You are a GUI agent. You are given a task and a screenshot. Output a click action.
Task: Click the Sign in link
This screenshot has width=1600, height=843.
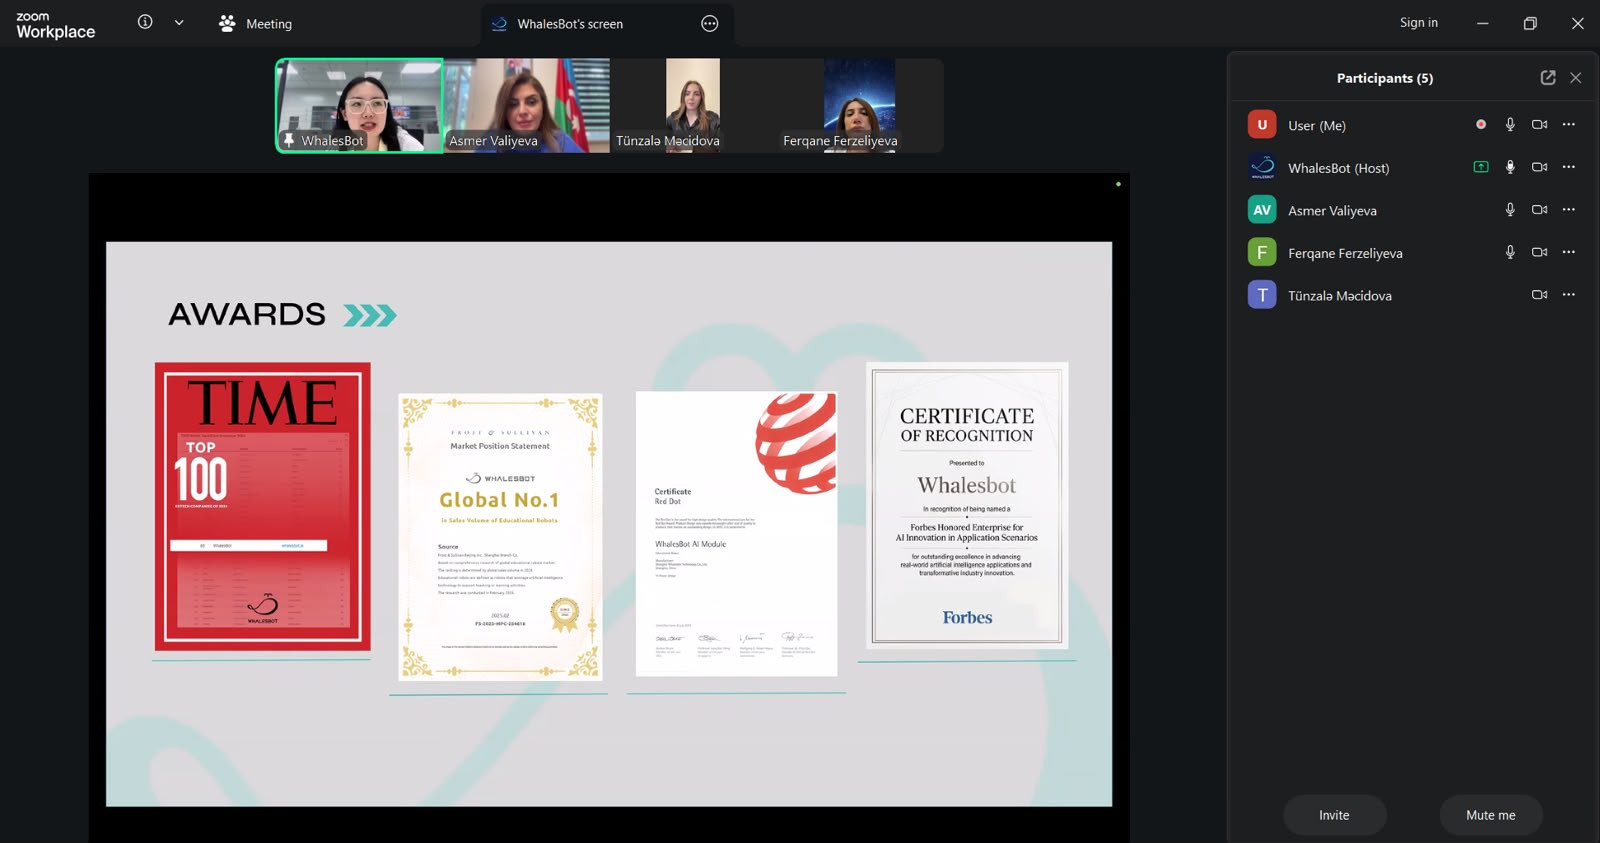coord(1418,23)
